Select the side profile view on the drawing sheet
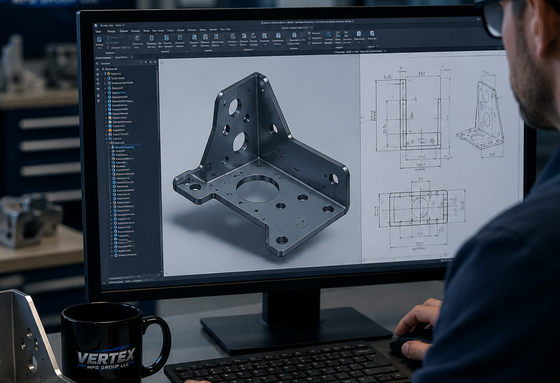The height and width of the screenshot is (383, 560). pos(420,114)
